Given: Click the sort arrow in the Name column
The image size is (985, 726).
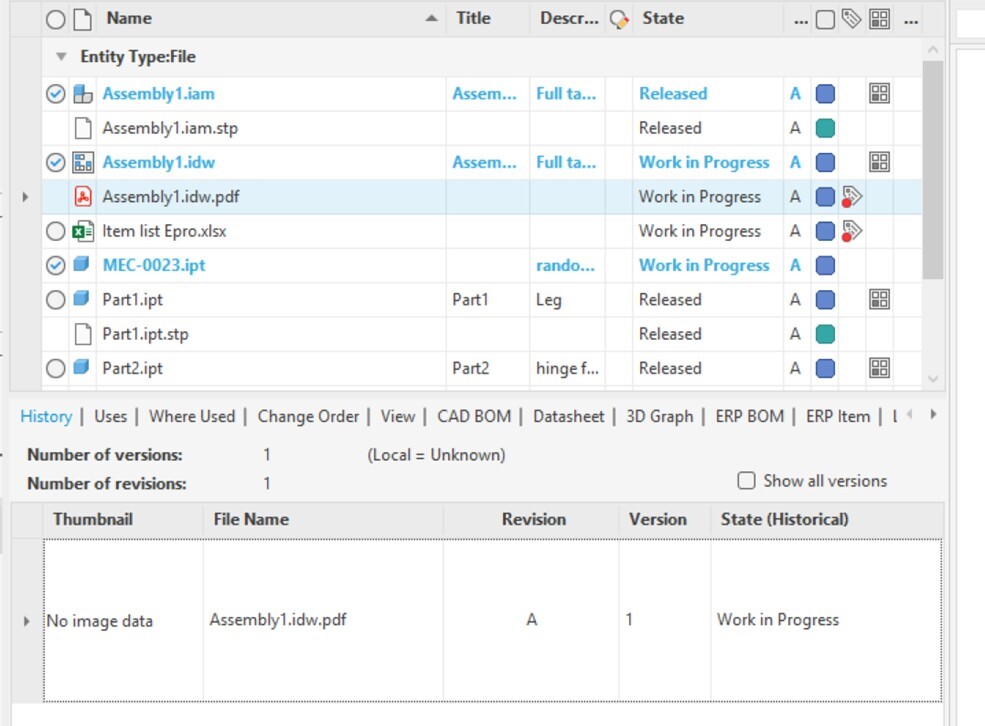Looking at the screenshot, I should pyautogui.click(x=431, y=18).
